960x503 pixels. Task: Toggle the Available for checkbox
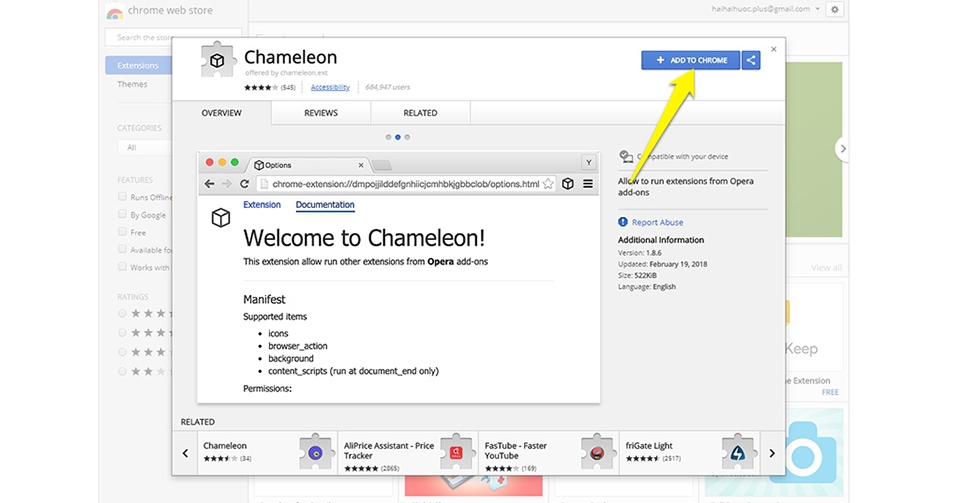click(122, 249)
